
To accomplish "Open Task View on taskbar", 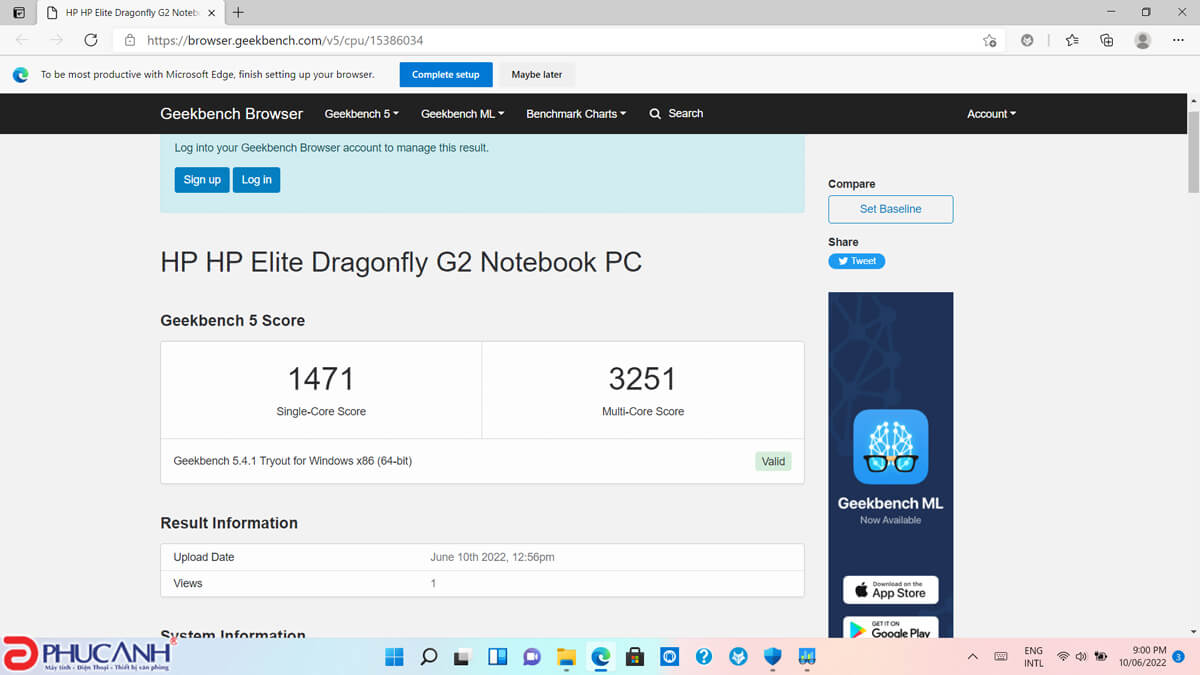I will click(463, 657).
